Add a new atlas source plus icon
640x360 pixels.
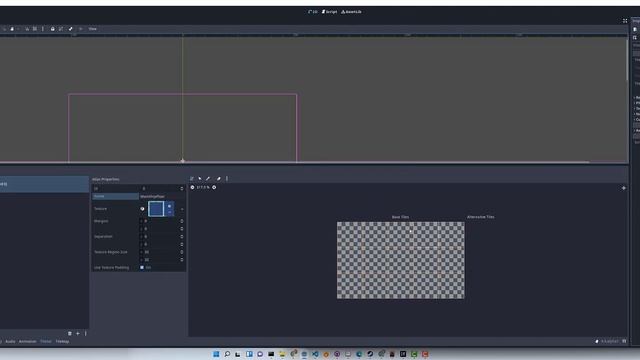78,333
